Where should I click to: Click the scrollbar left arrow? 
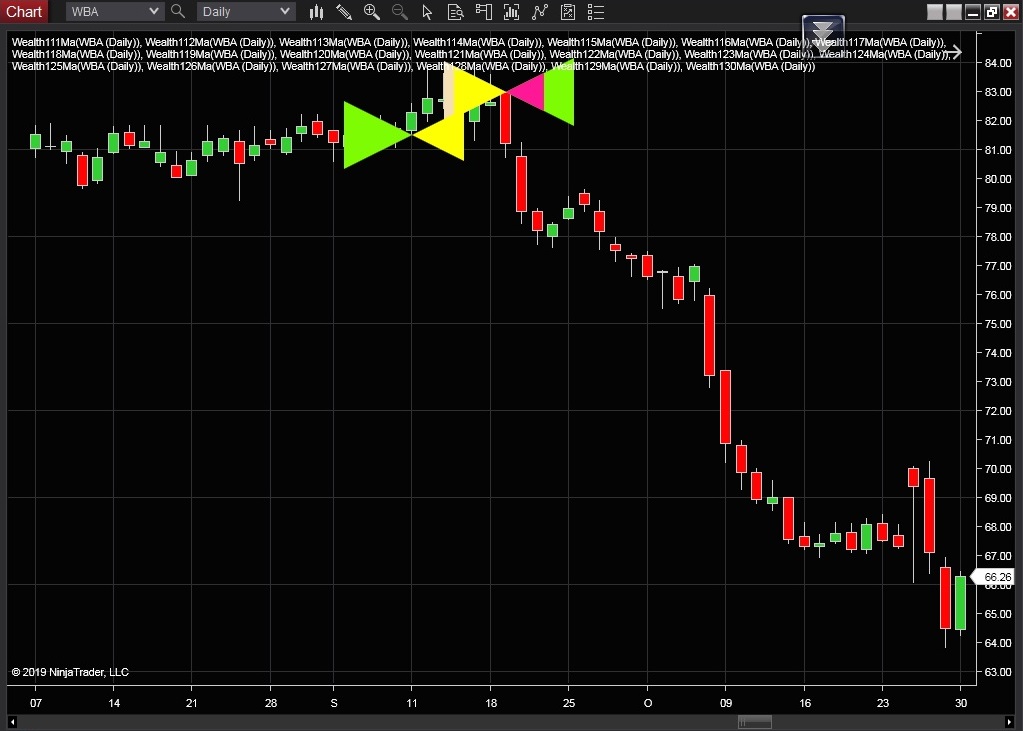[x=13, y=722]
